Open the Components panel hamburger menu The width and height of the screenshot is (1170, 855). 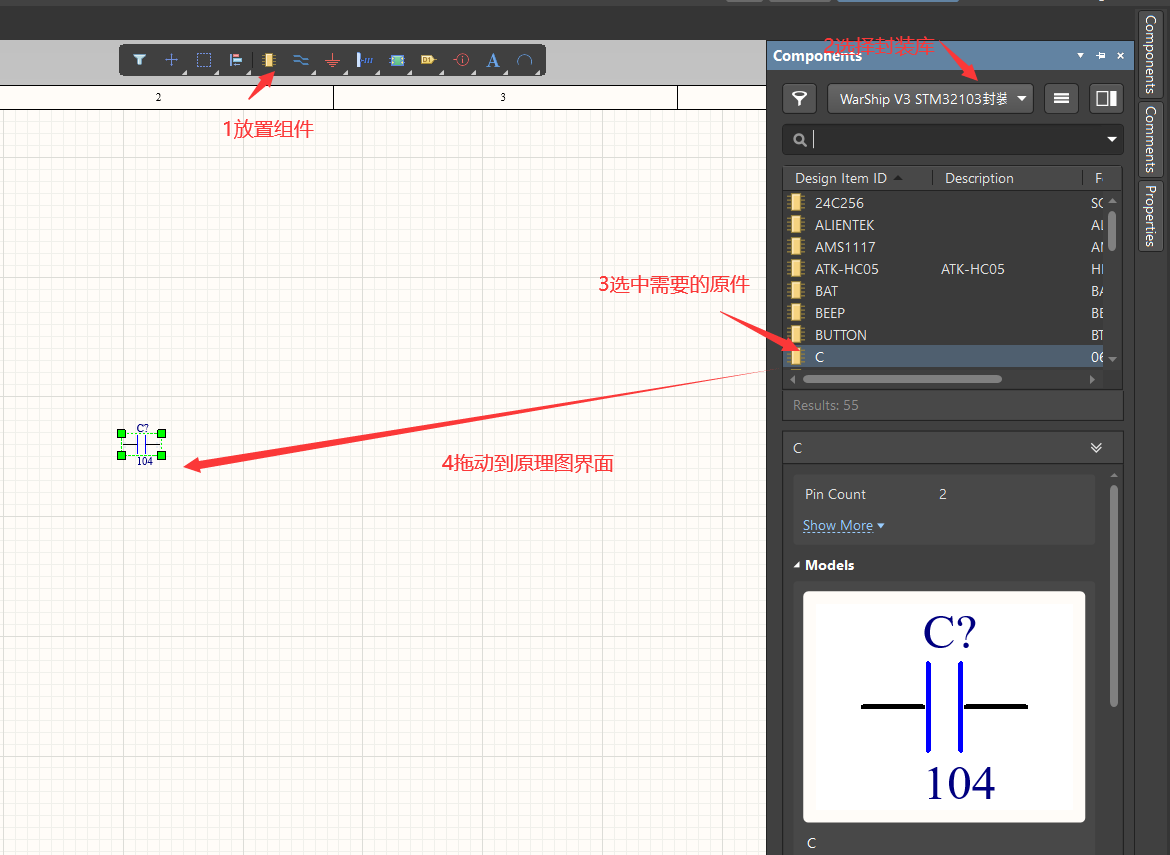(1061, 98)
